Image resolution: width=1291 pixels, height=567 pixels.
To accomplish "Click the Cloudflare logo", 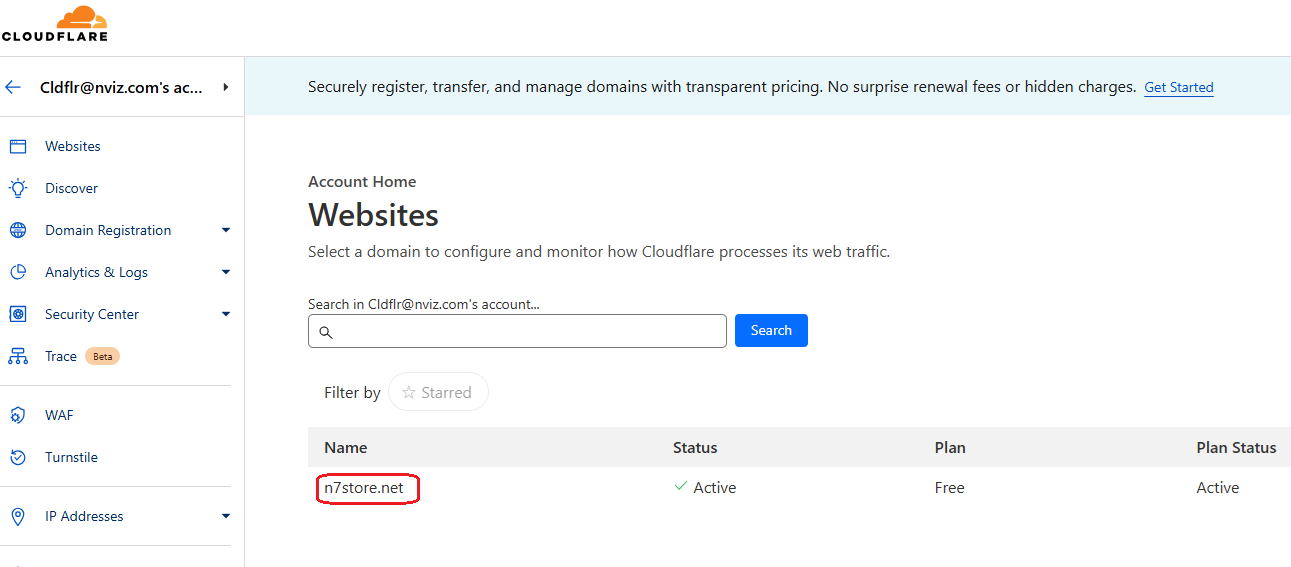I will click(x=55, y=24).
